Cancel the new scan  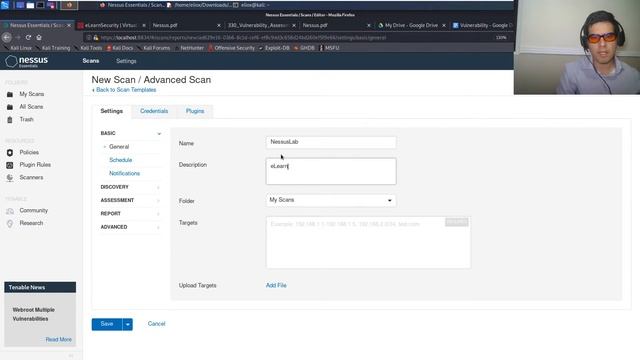[x=156, y=324]
